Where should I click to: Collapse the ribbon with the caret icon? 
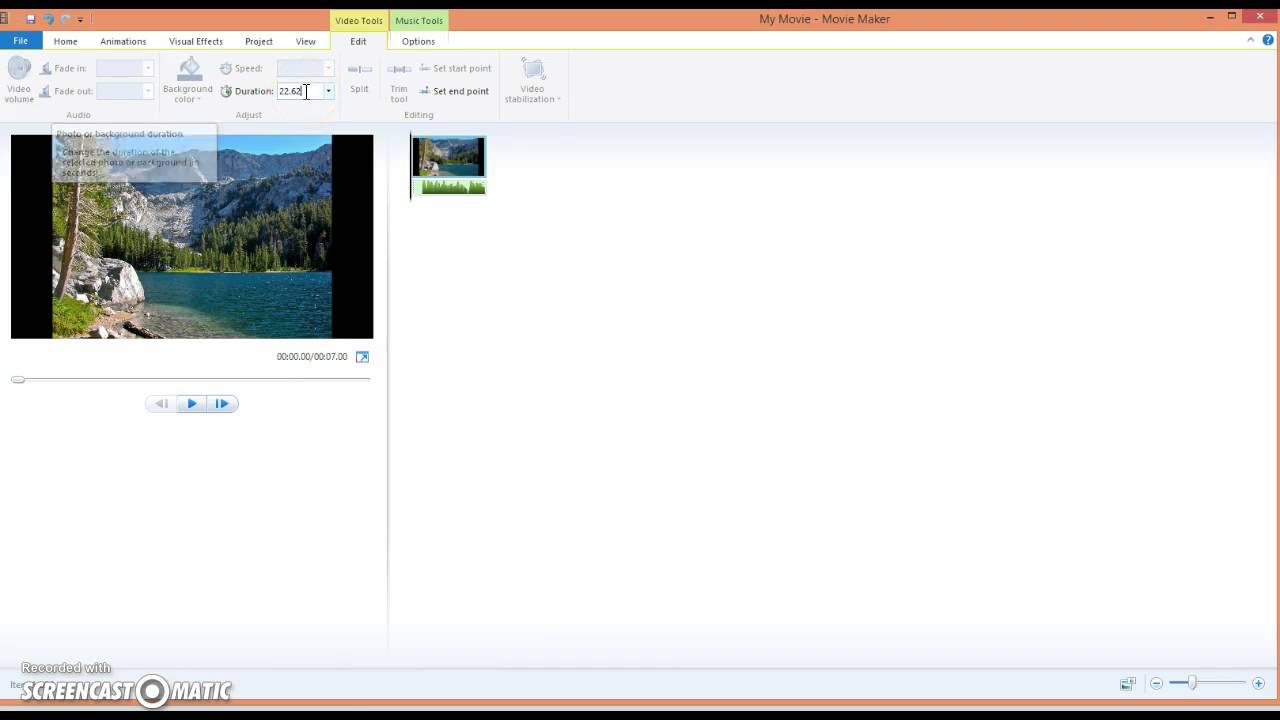(1251, 40)
